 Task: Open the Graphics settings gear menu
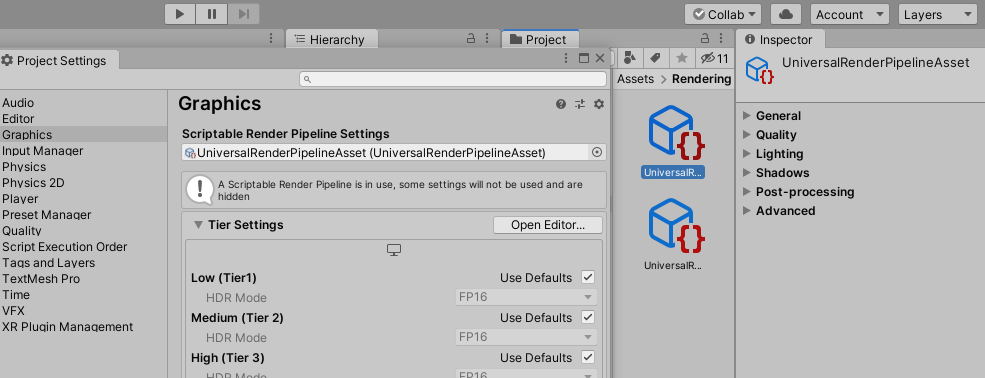599,104
